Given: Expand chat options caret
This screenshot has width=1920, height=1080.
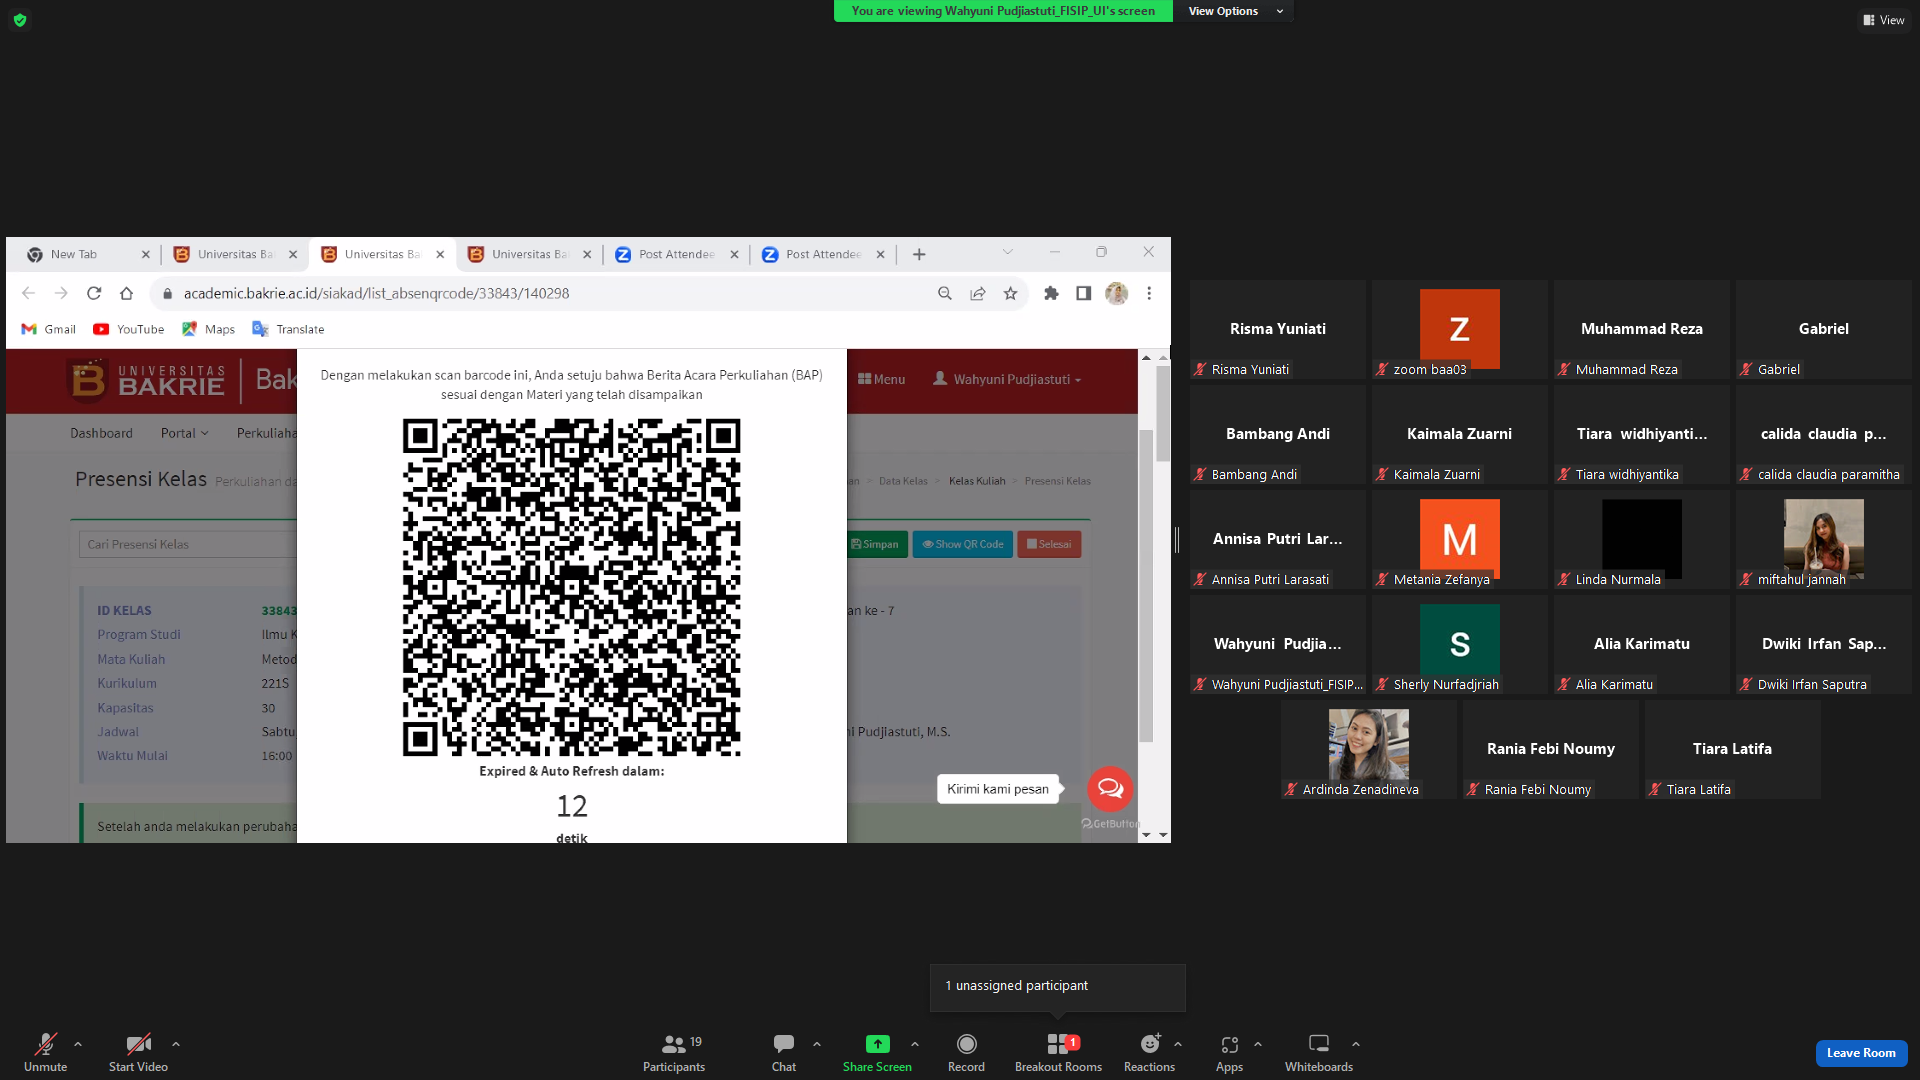Looking at the screenshot, I should tap(817, 1044).
